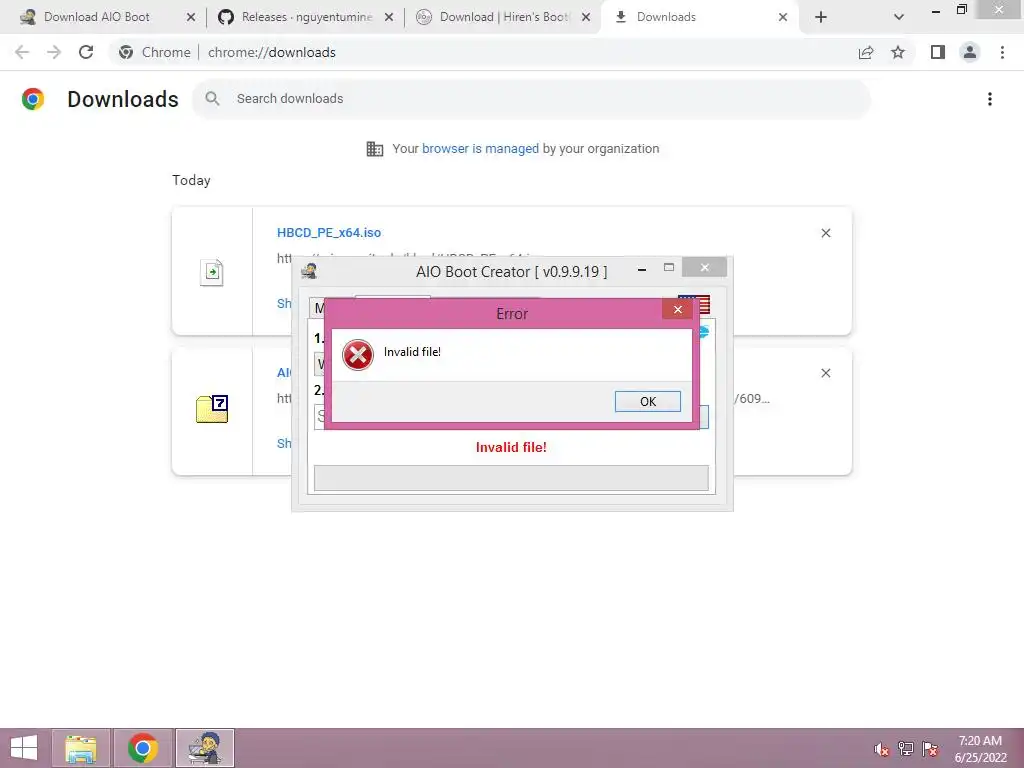Open the Chrome profile avatar
Image resolution: width=1024 pixels, height=768 pixels.
coord(970,52)
